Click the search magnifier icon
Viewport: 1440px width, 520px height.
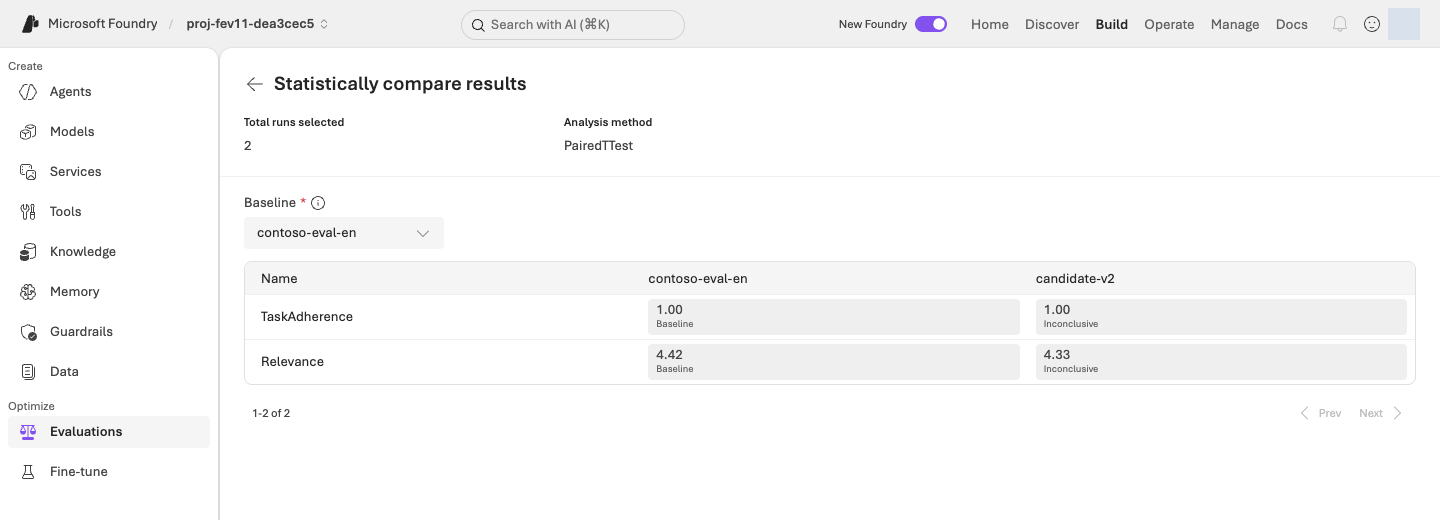tap(478, 25)
